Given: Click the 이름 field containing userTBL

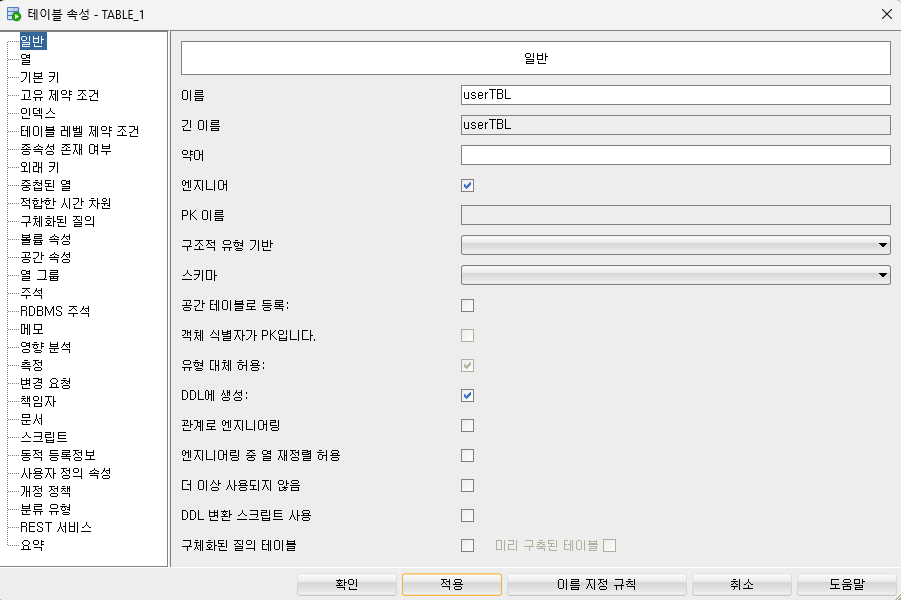Looking at the screenshot, I should tap(675, 95).
